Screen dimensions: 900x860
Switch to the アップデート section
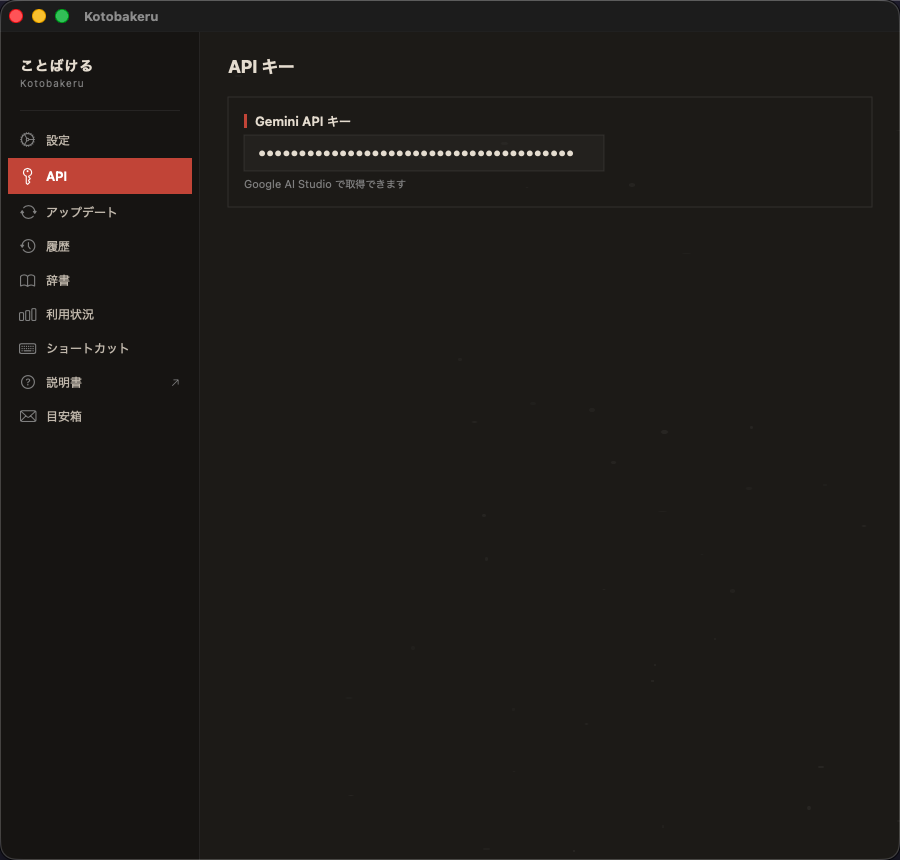click(x=81, y=212)
